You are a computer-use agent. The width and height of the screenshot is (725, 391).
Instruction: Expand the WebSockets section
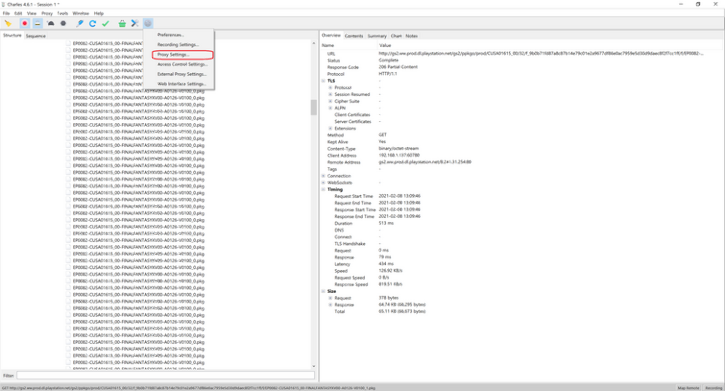click(324, 183)
